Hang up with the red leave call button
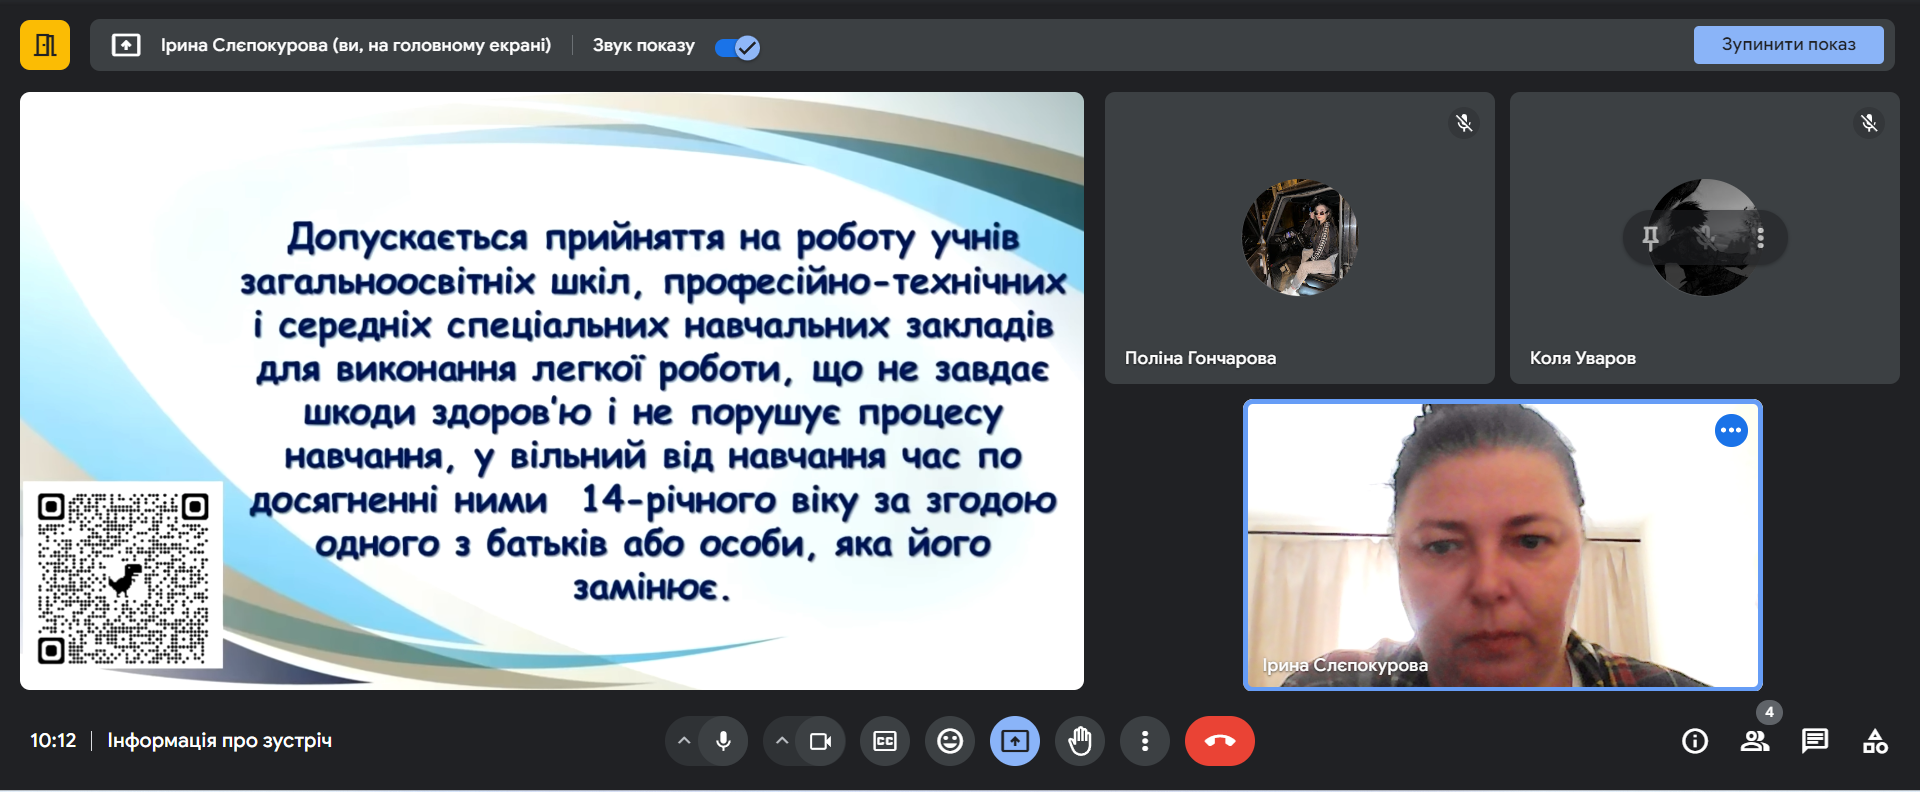 [x=1219, y=741]
